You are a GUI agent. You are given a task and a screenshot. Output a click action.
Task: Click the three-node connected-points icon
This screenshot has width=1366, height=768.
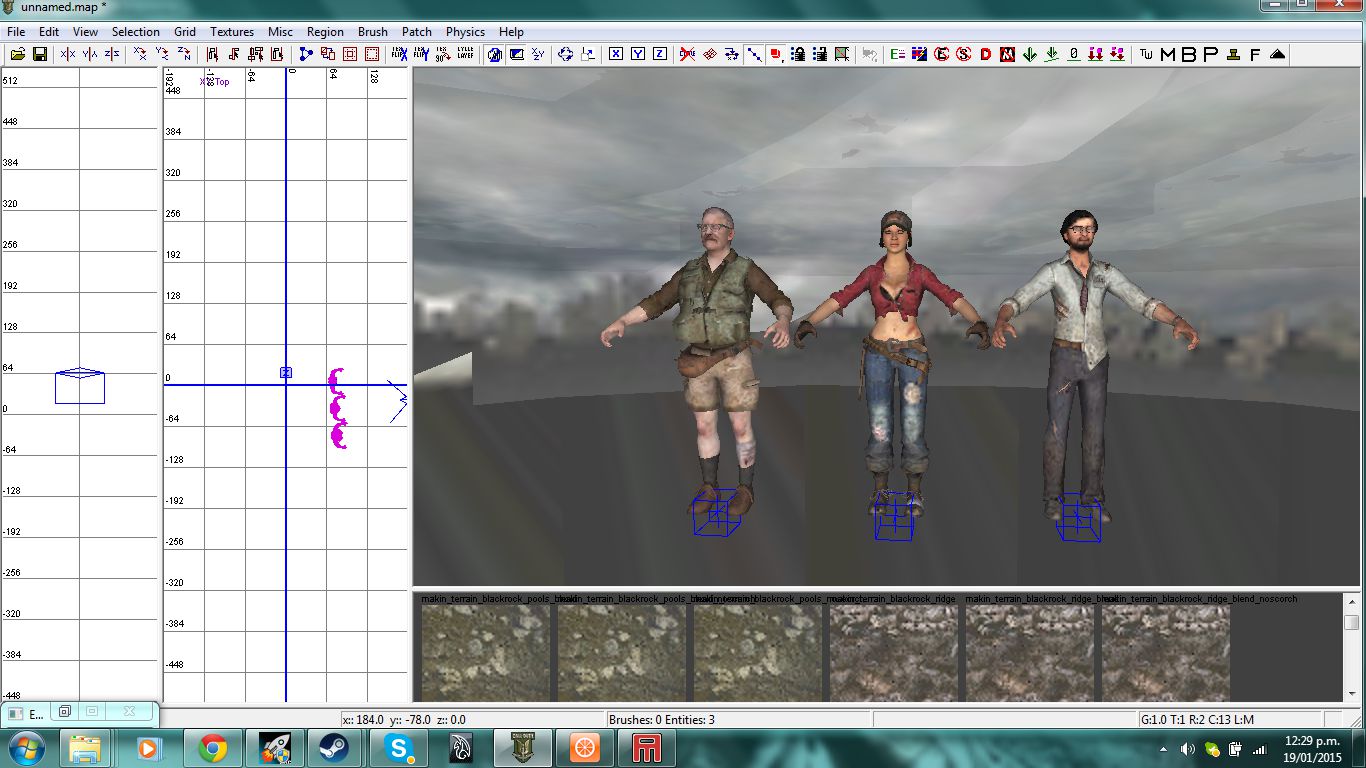pyautogui.click(x=306, y=54)
